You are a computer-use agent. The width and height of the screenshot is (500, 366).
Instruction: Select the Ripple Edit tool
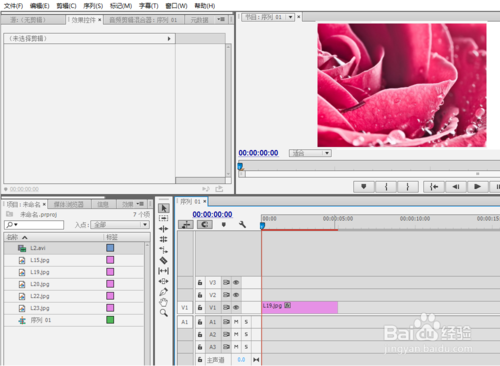pyautogui.click(x=163, y=229)
